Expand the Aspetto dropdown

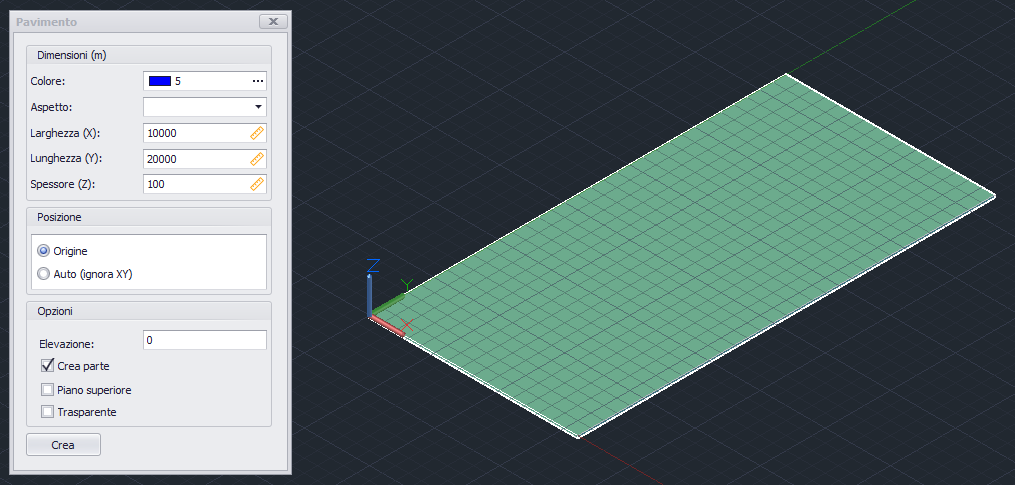258,106
